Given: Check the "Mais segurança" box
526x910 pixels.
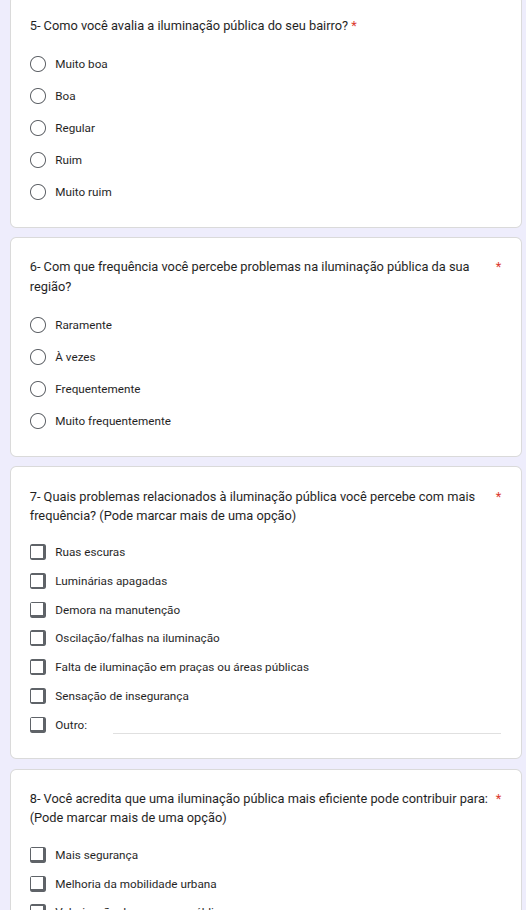Looking at the screenshot, I should 38,855.
